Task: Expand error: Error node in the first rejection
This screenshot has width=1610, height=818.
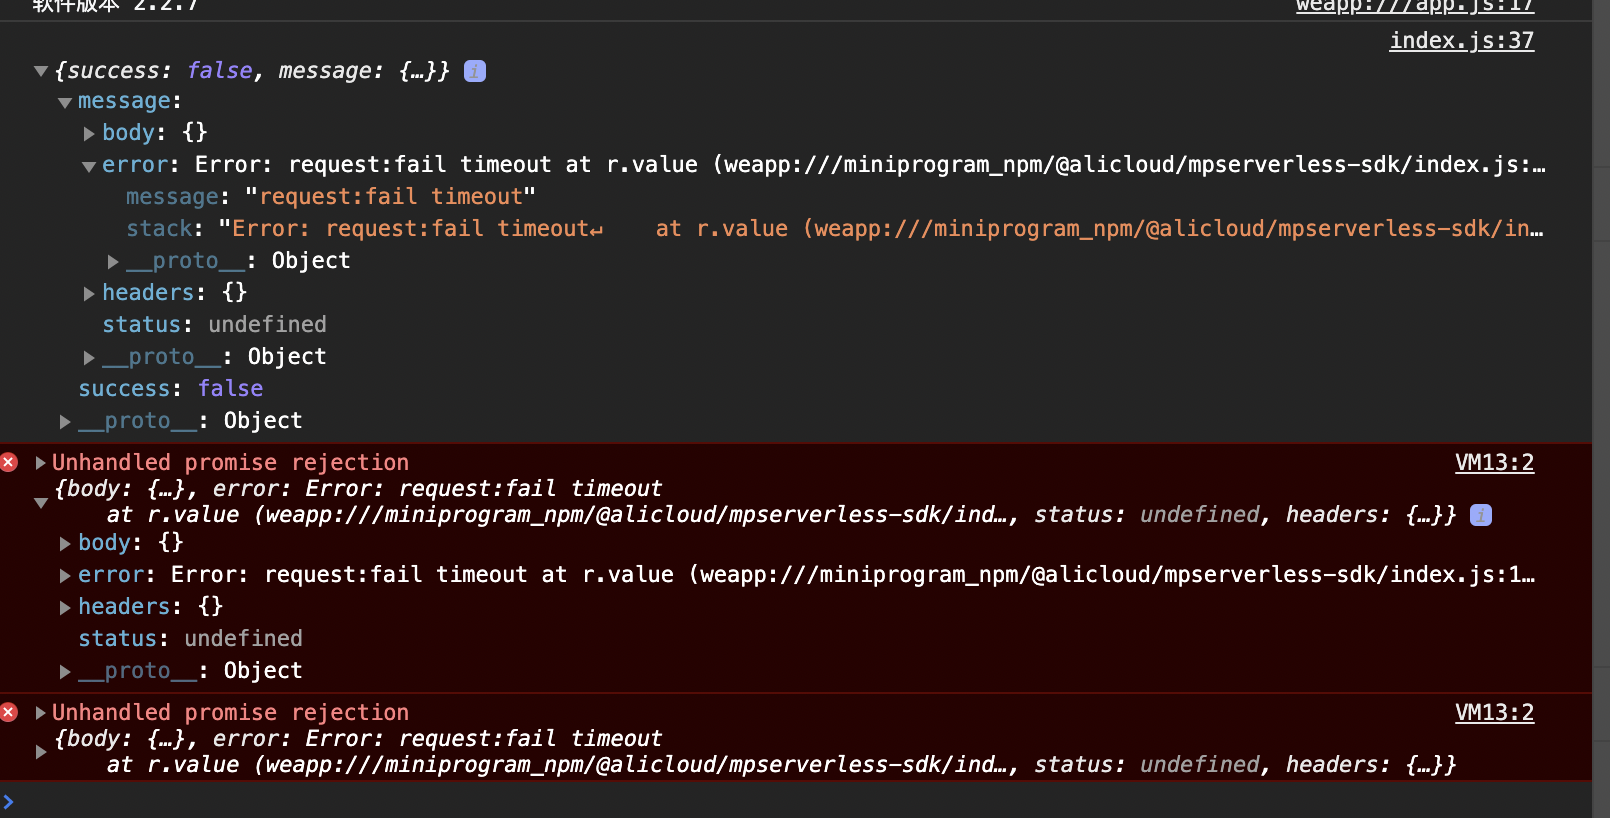Action: [x=65, y=575]
